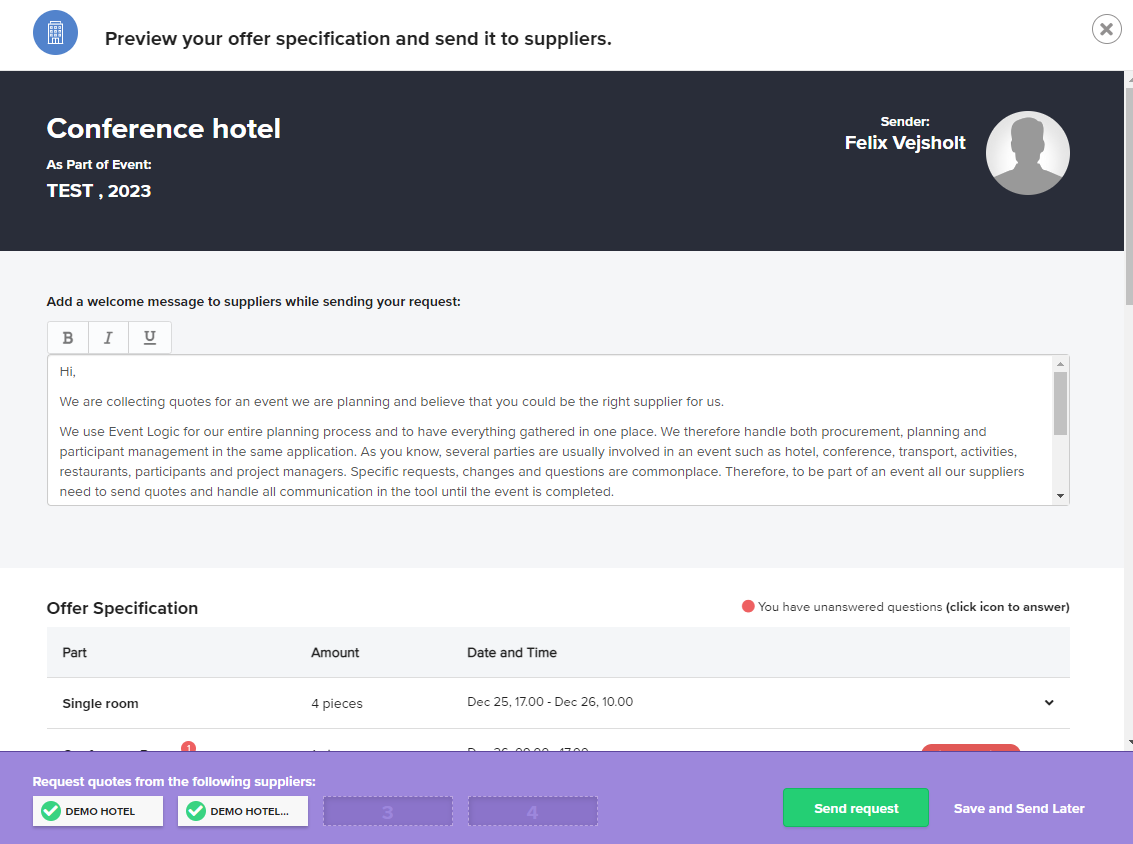1133x844 pixels.
Task: Toggle italic formatting in message editor
Action: (108, 337)
